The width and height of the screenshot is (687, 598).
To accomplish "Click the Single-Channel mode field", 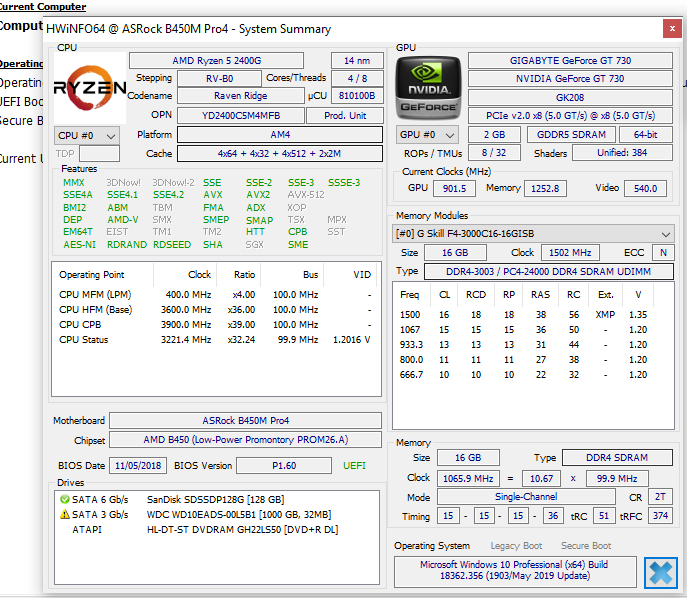I will (x=526, y=496).
